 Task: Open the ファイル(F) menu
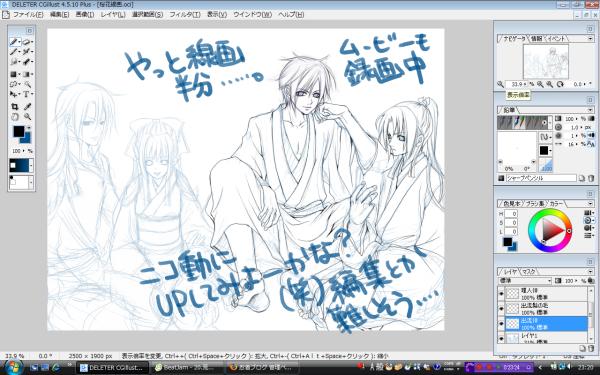[28, 15]
